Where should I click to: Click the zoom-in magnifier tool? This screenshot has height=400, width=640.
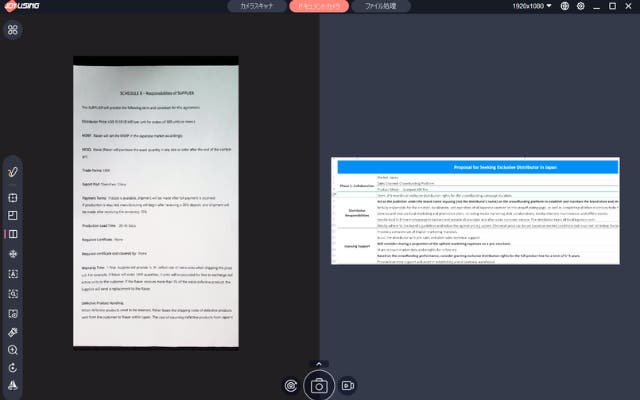tap(13, 350)
